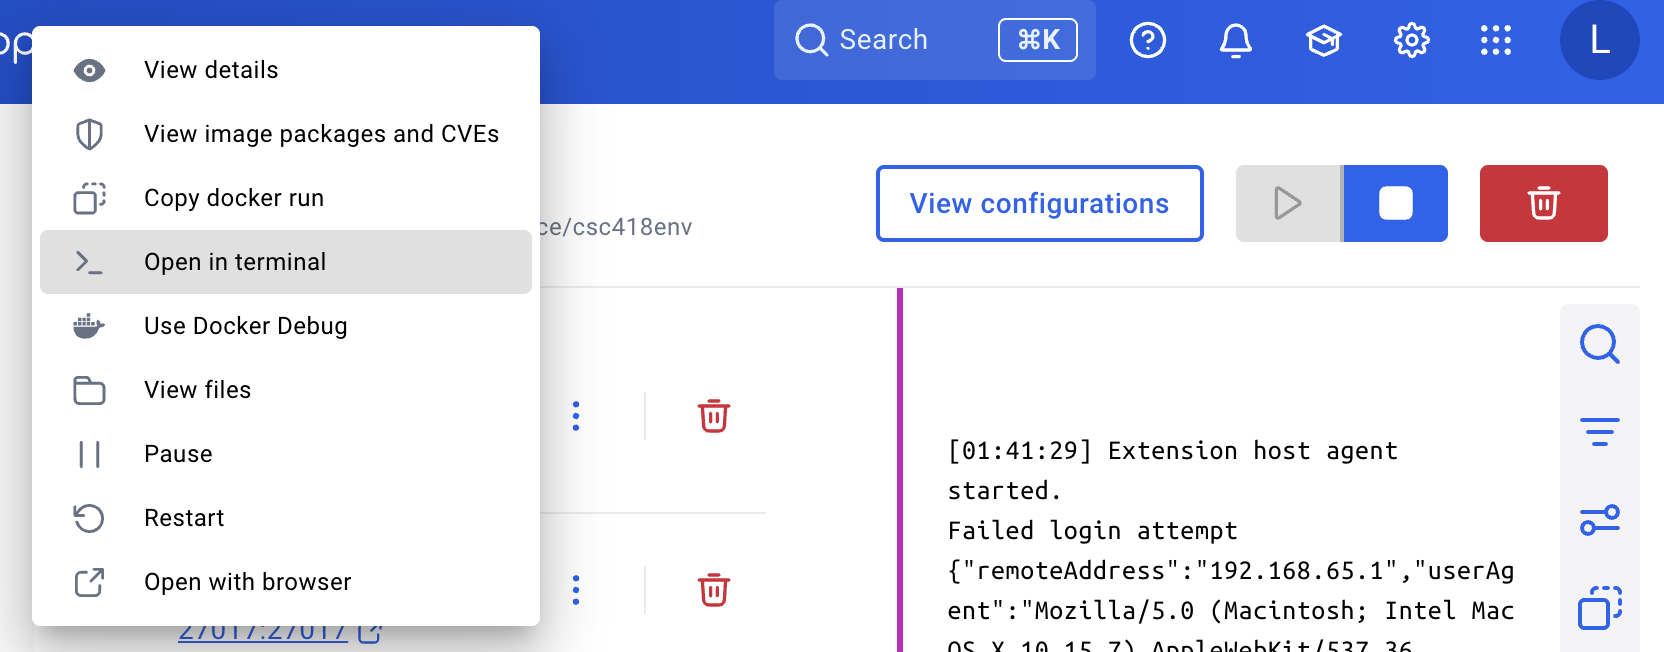Click the filter logs lines icon
The height and width of the screenshot is (652, 1664).
(1599, 432)
